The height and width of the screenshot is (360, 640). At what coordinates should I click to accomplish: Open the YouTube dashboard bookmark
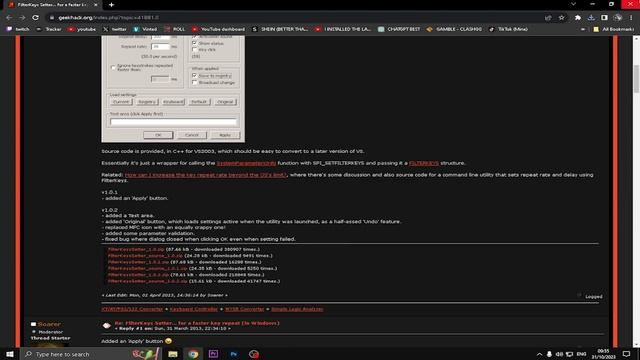pos(218,29)
